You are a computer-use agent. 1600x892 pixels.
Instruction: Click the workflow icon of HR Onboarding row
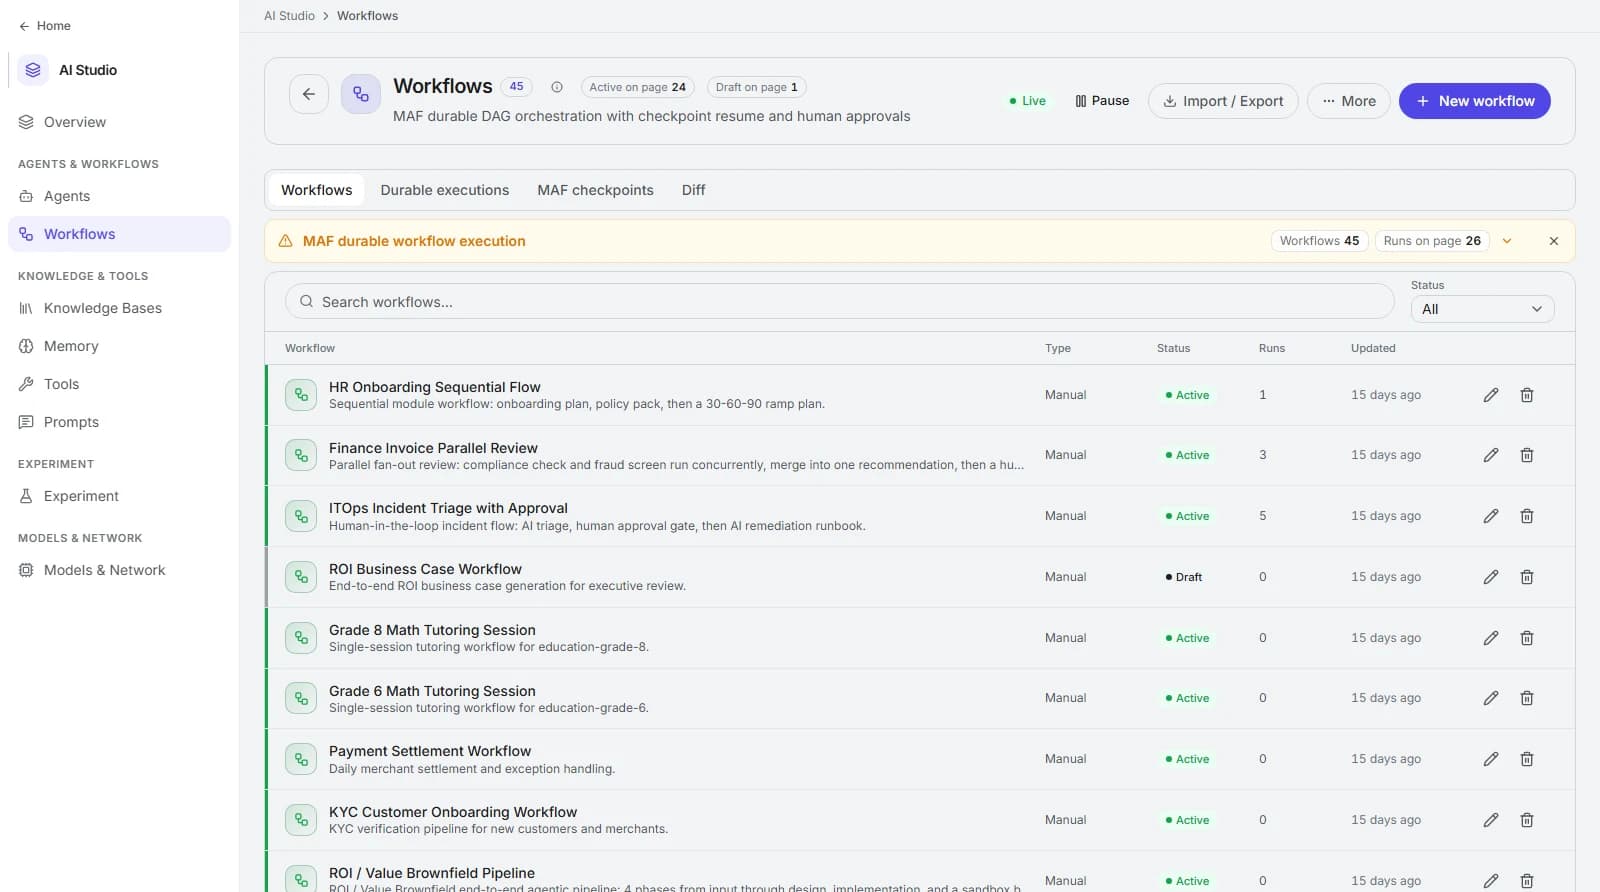pyautogui.click(x=301, y=395)
